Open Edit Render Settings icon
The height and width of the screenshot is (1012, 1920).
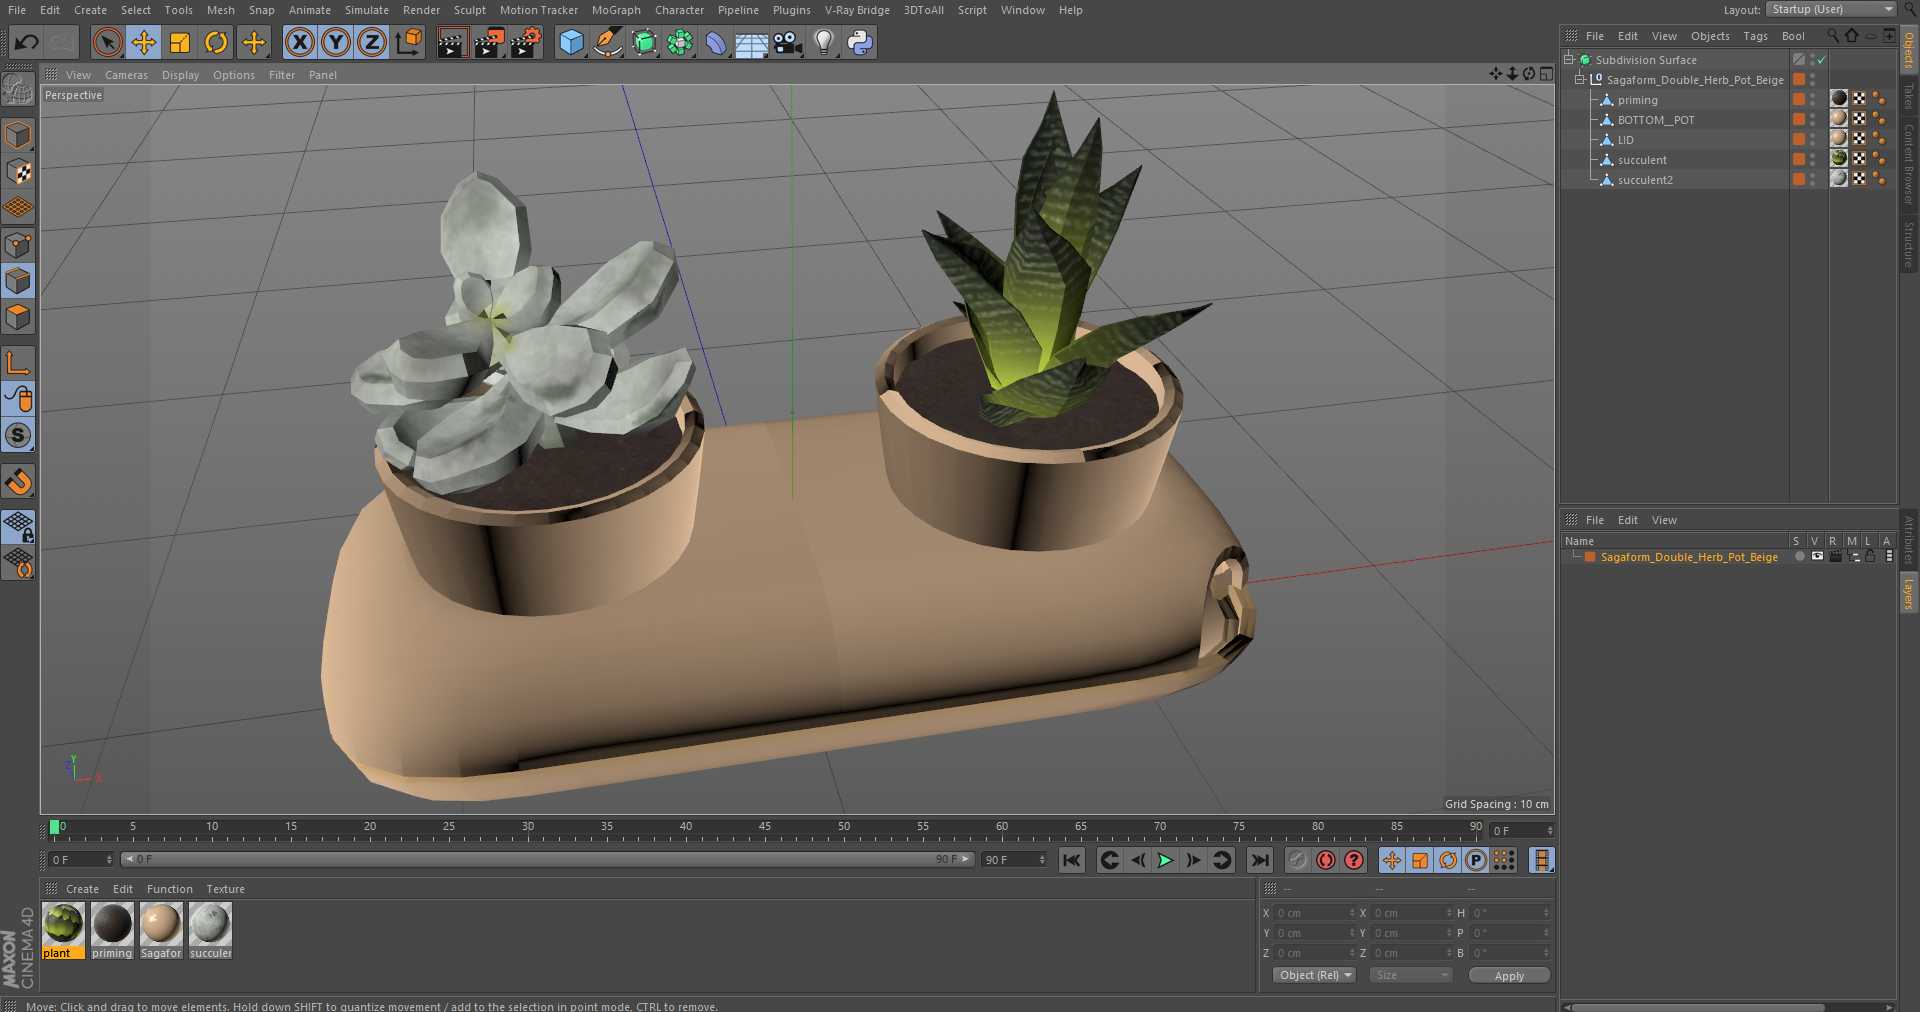(x=526, y=42)
